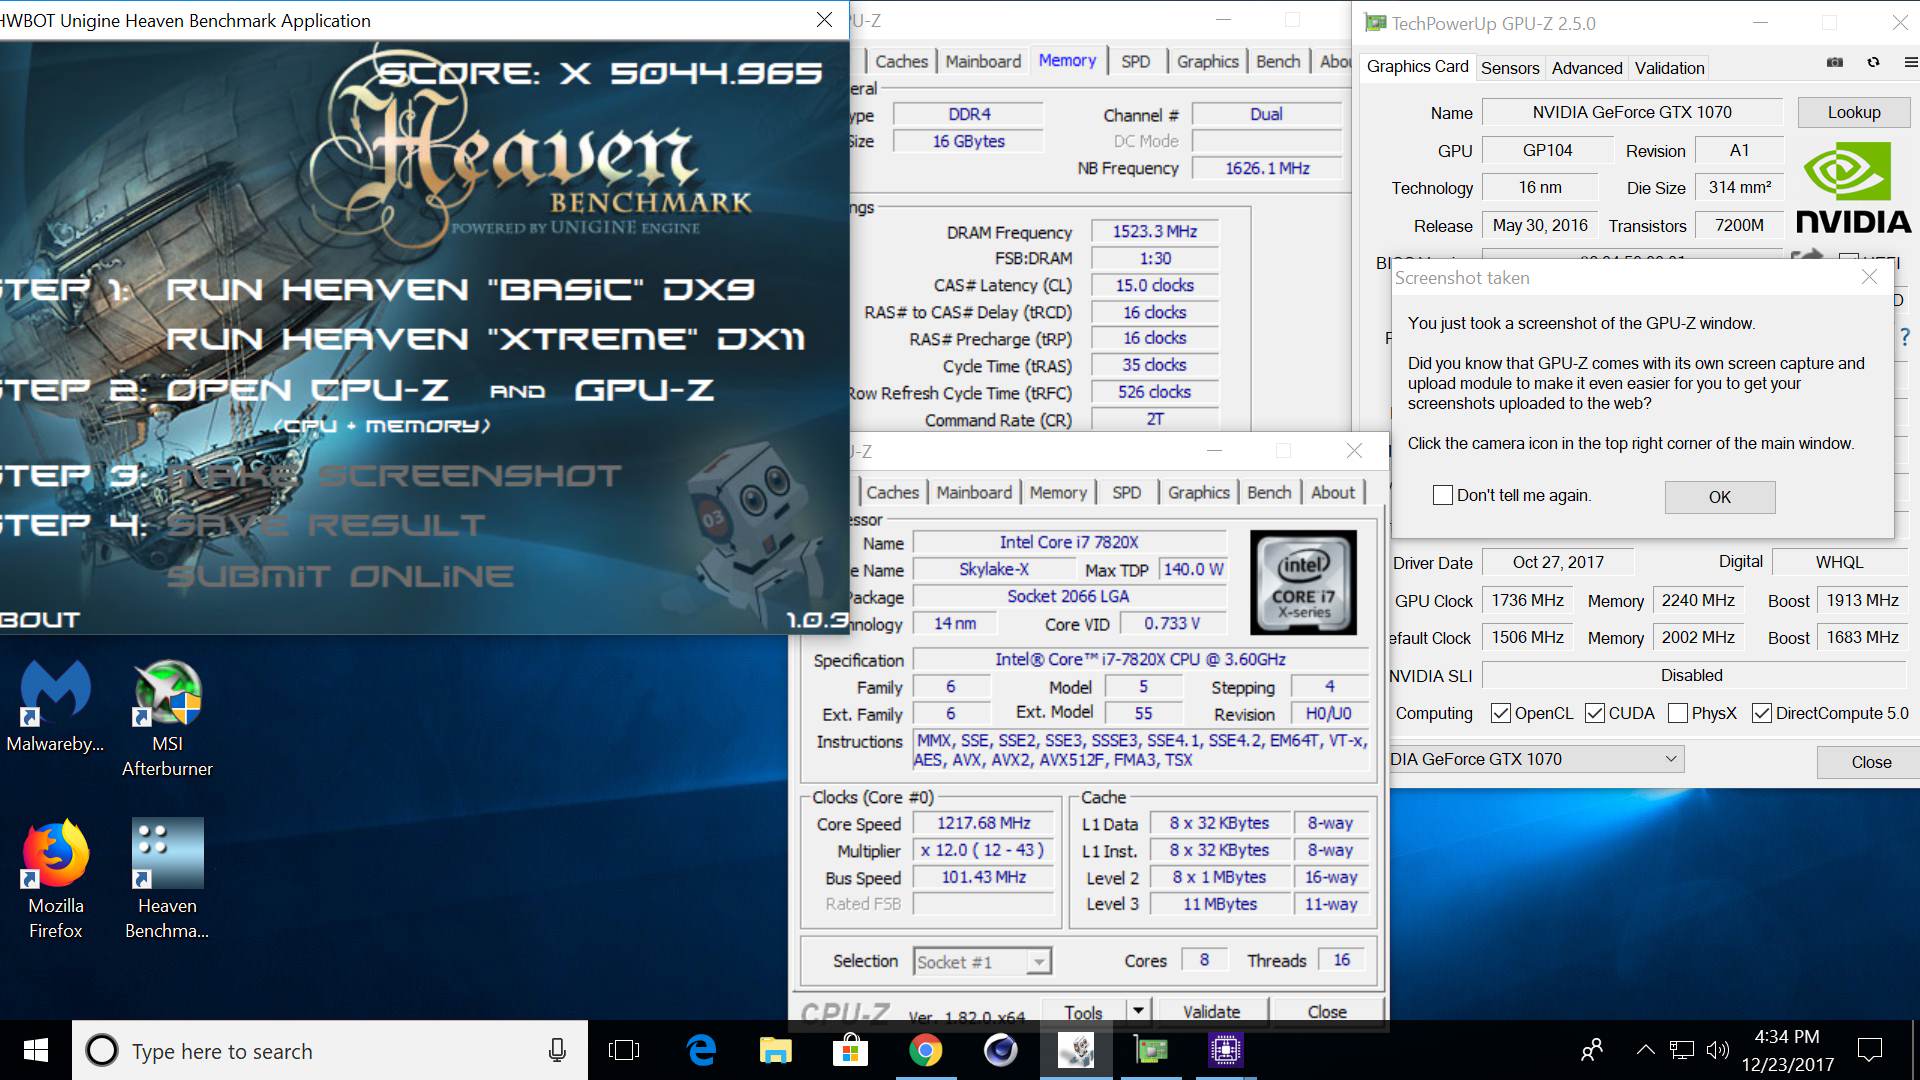Open Malwarebytes desktop shortcut
The height and width of the screenshot is (1080, 1920).
pyautogui.click(x=55, y=706)
